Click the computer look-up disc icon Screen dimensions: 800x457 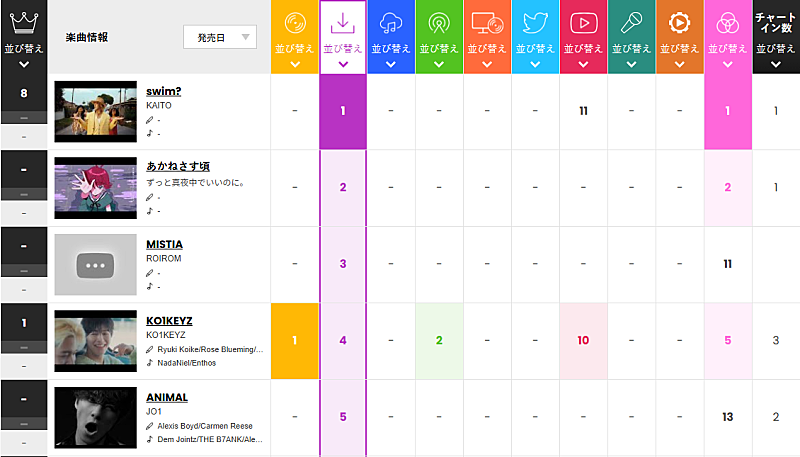[x=487, y=23]
